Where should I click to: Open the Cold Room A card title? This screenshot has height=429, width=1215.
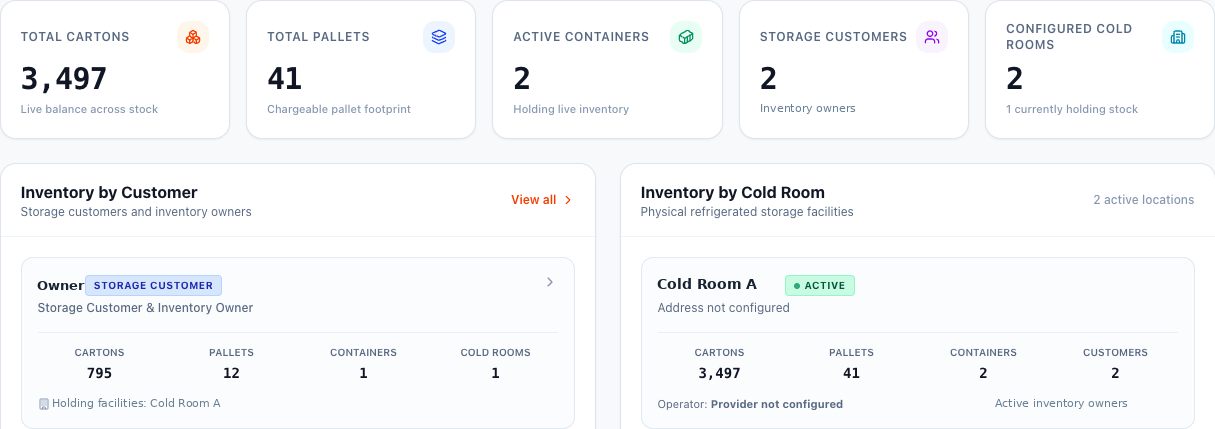pos(707,284)
